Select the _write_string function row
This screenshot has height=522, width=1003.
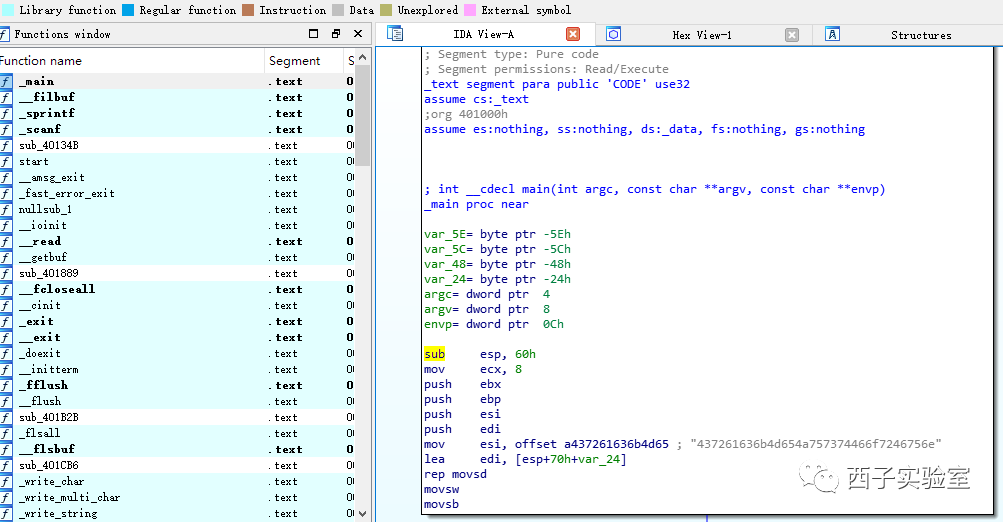point(178,513)
